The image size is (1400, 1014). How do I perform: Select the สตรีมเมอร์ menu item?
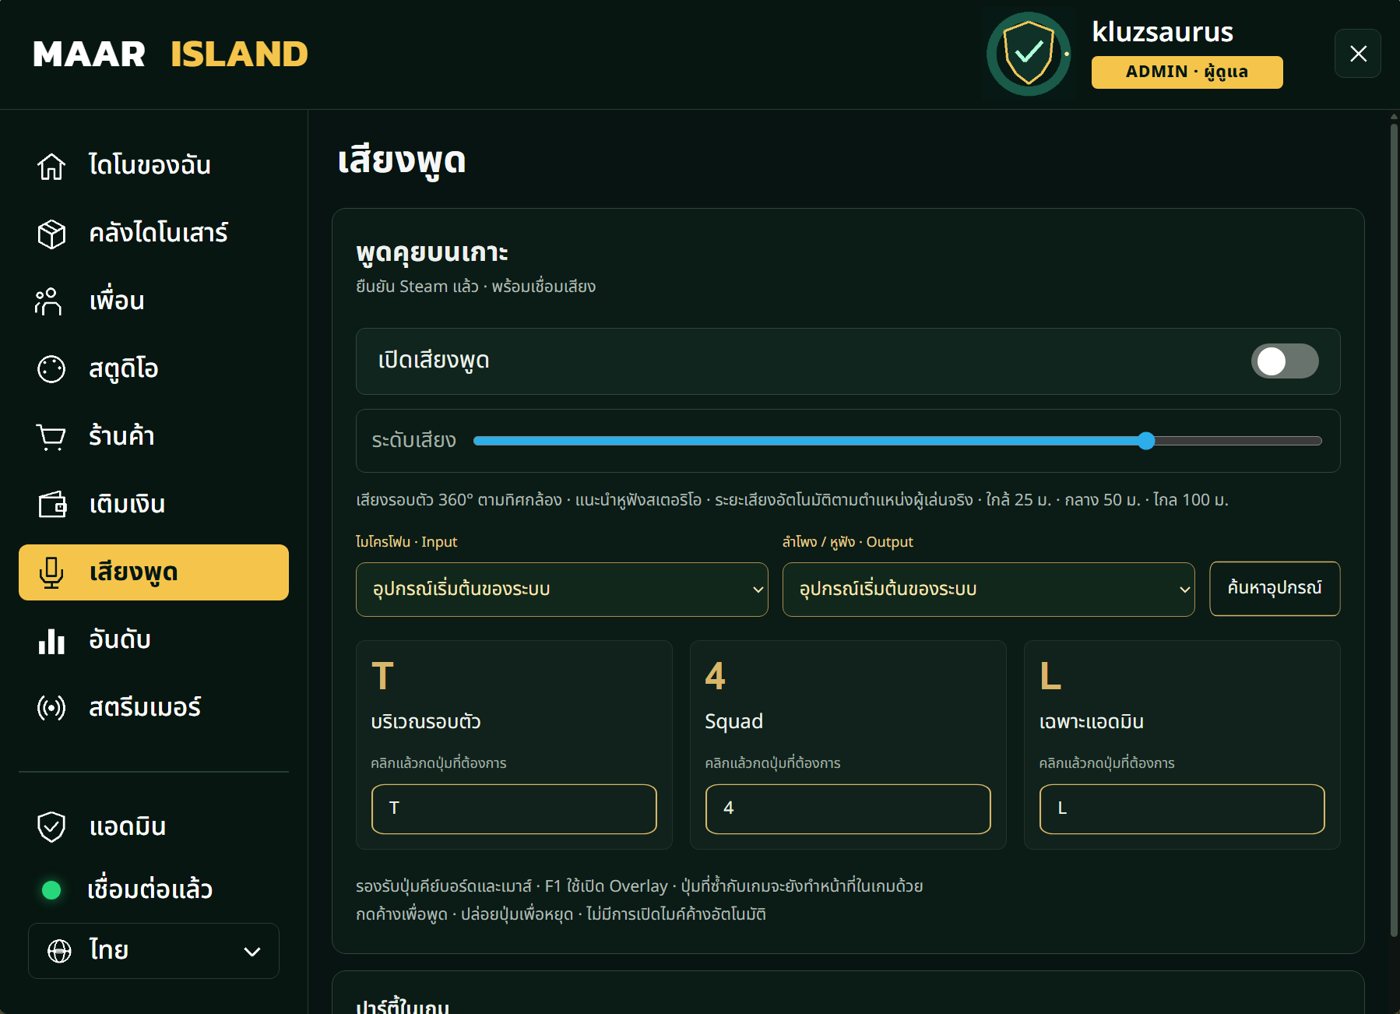pos(154,708)
